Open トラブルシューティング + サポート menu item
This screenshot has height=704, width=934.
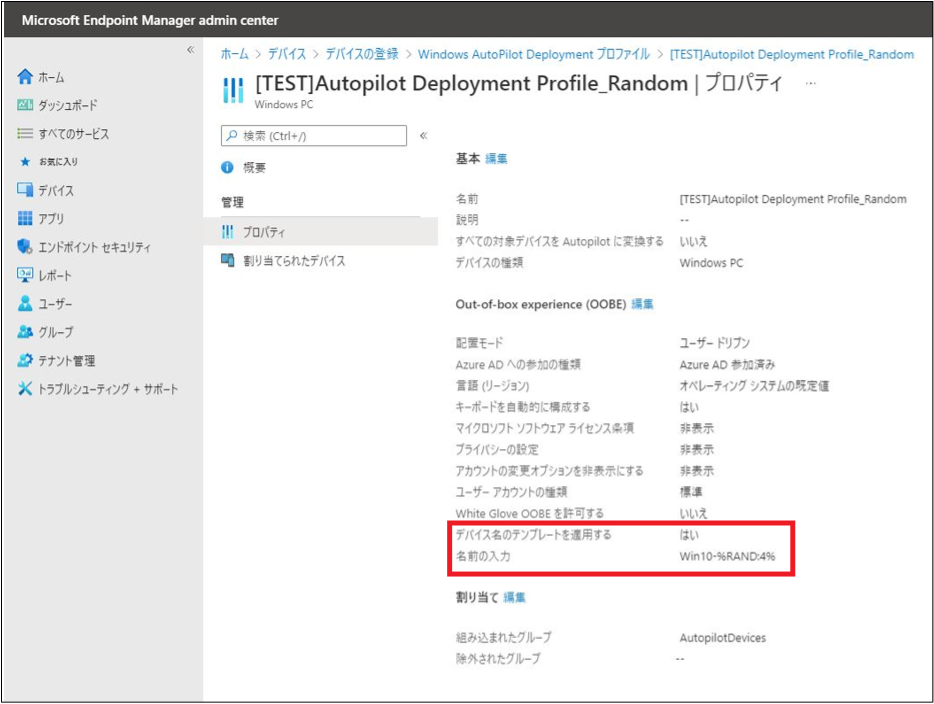pos(108,390)
